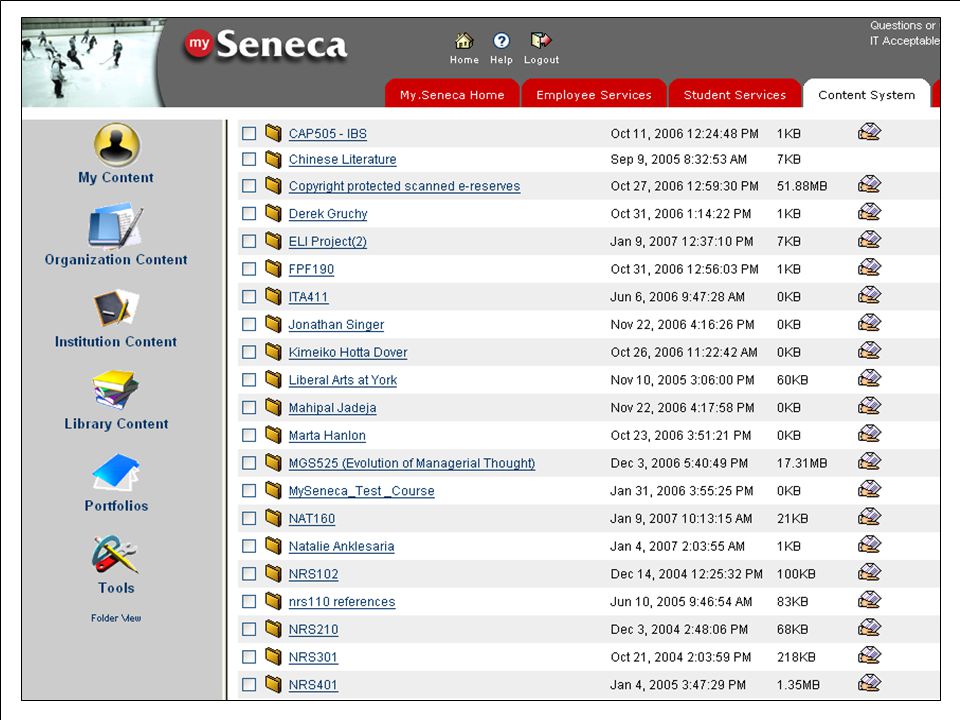Image resolution: width=960 pixels, height=720 pixels.
Task: Check the CAP505 - IBS checkbox
Action: [249, 133]
